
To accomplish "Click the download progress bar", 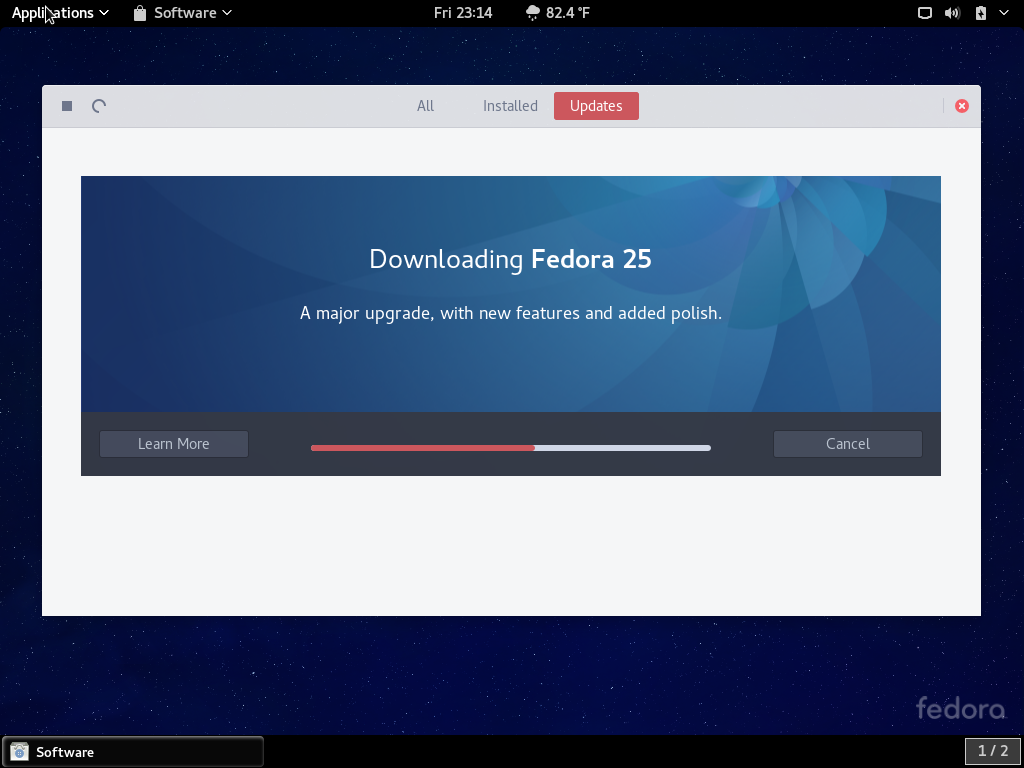I will tap(510, 448).
